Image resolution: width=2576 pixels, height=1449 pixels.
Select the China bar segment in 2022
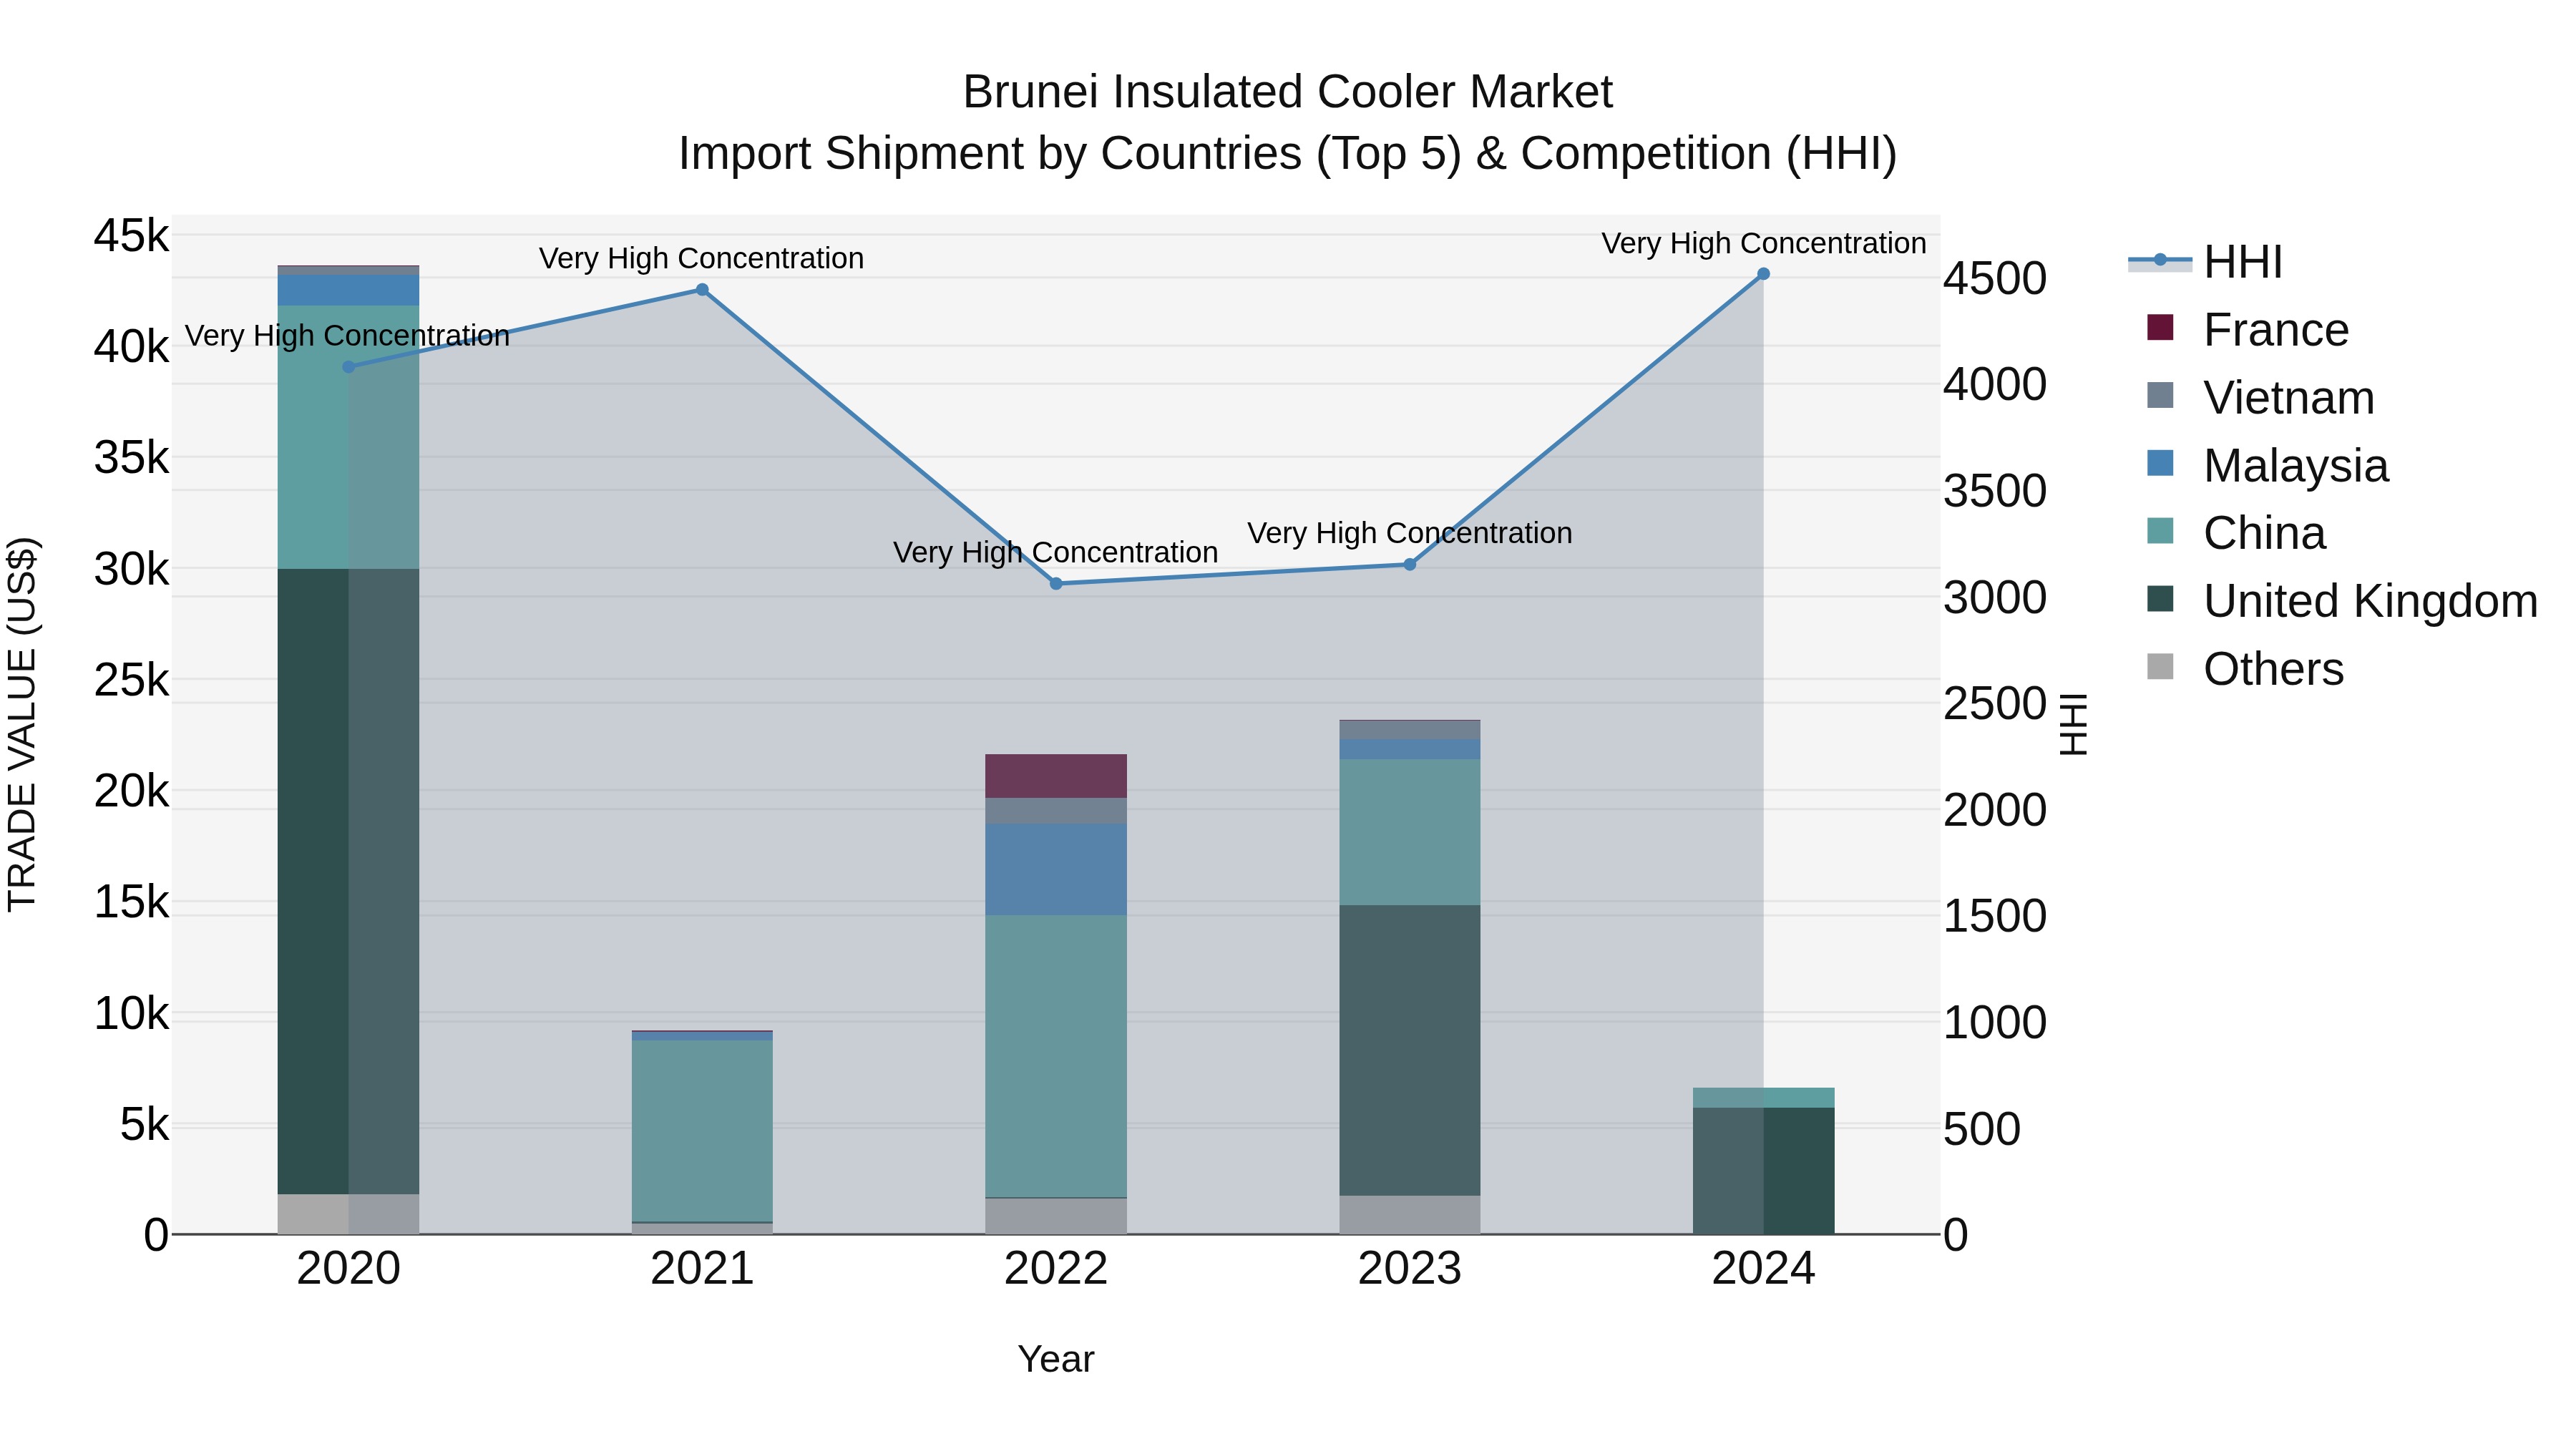tap(1056, 1056)
